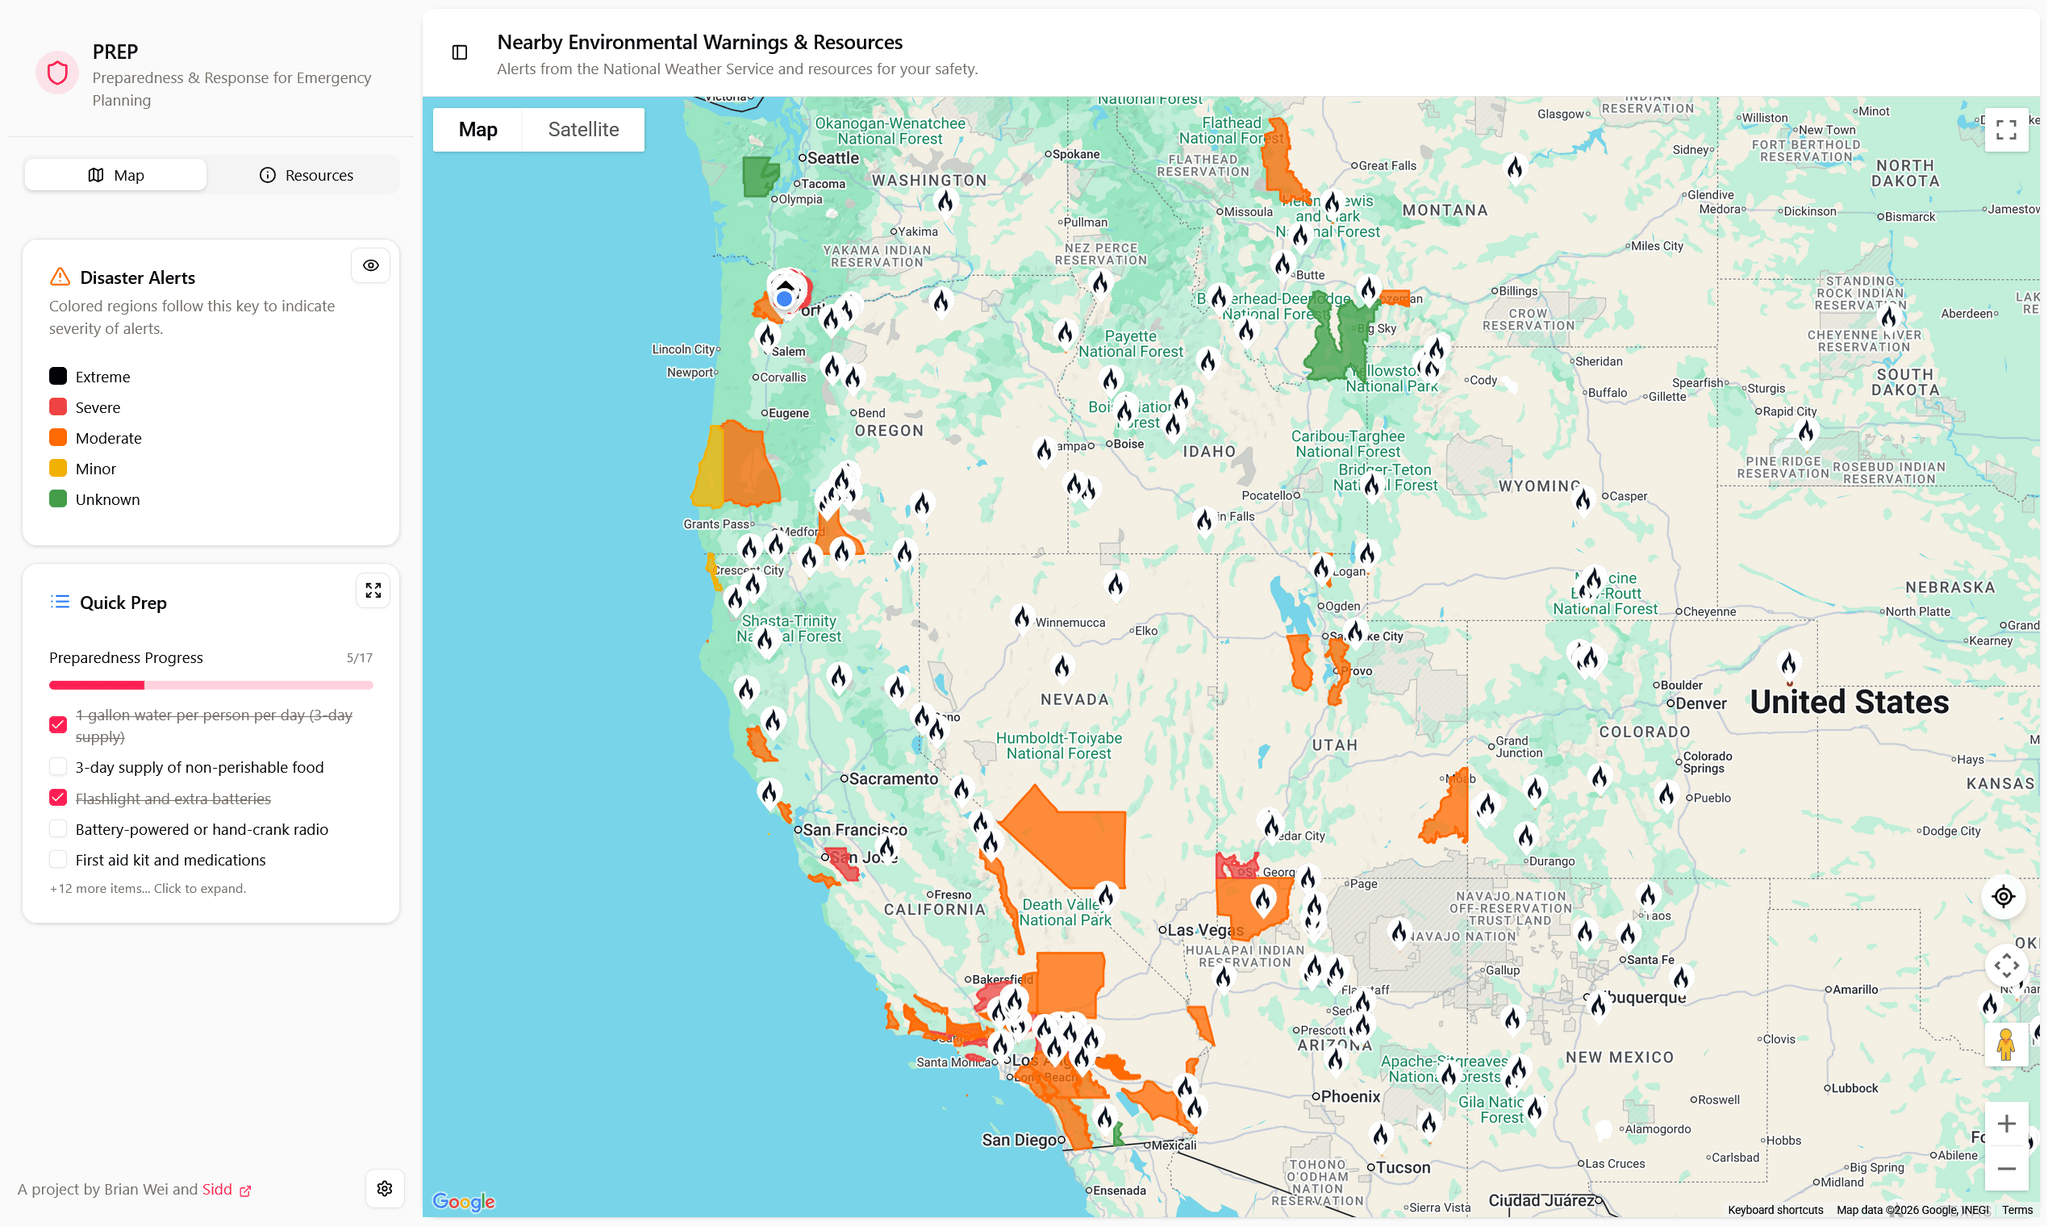Click the Severe red color swatch

click(x=58, y=407)
